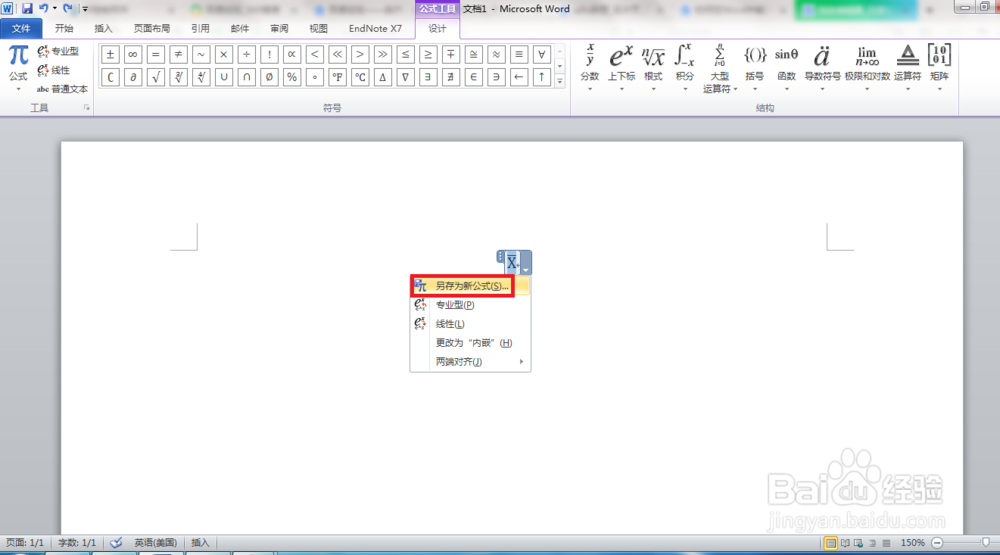Viewport: 1000px width, 555px height.
Task: Insert the multiplication sign symbol
Action: pos(223,55)
